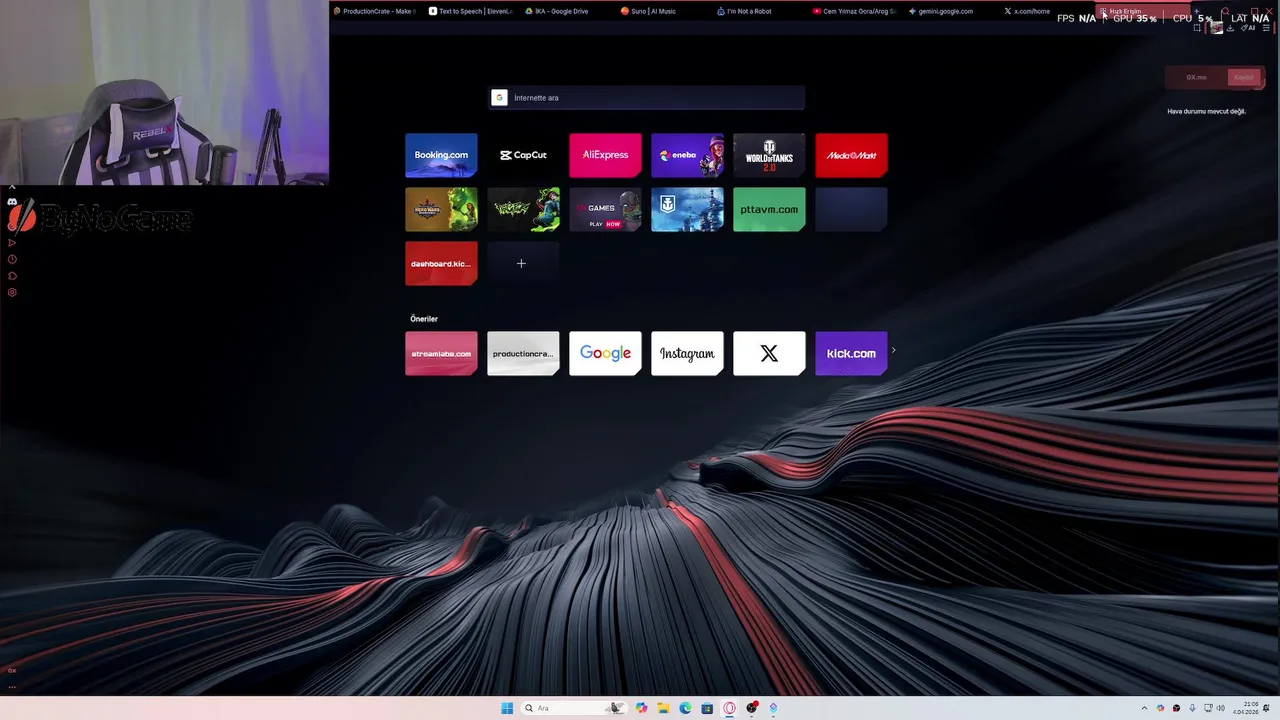Image resolution: width=1280 pixels, height=720 pixels.
Task: Show hidden system tray icons
Action: 1144,708
